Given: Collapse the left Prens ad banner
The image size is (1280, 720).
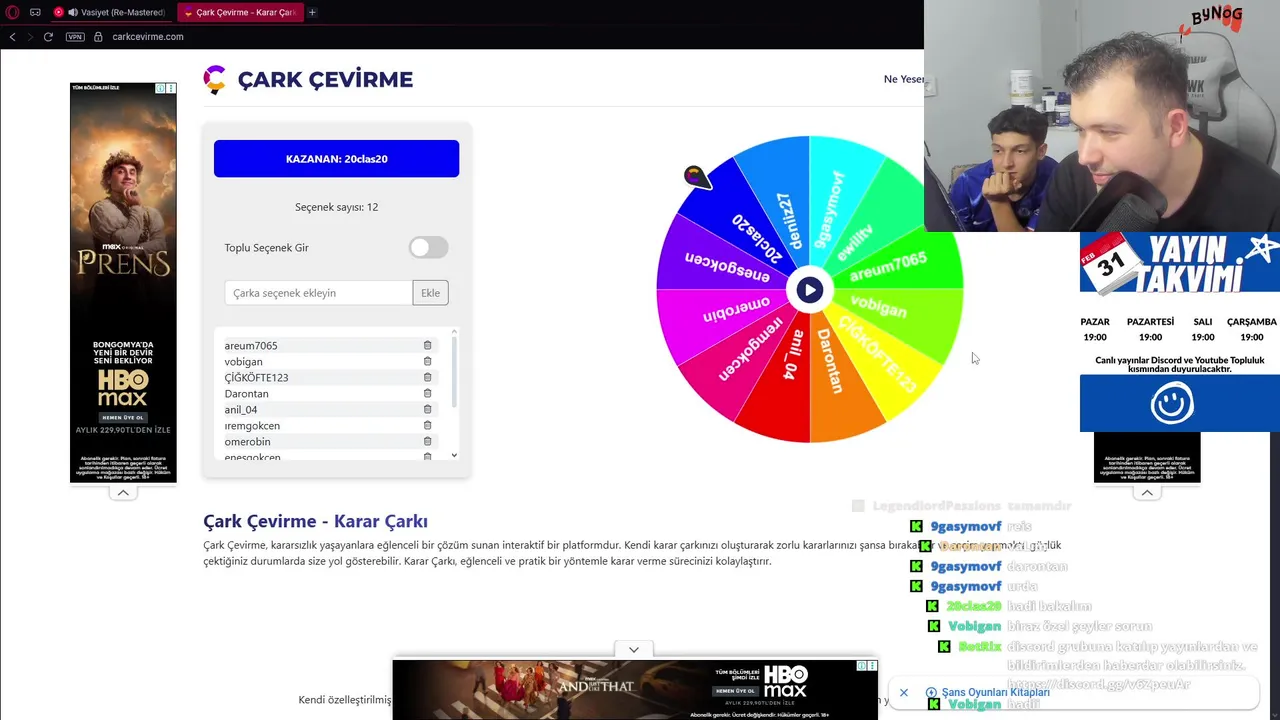Looking at the screenshot, I should click(123, 492).
